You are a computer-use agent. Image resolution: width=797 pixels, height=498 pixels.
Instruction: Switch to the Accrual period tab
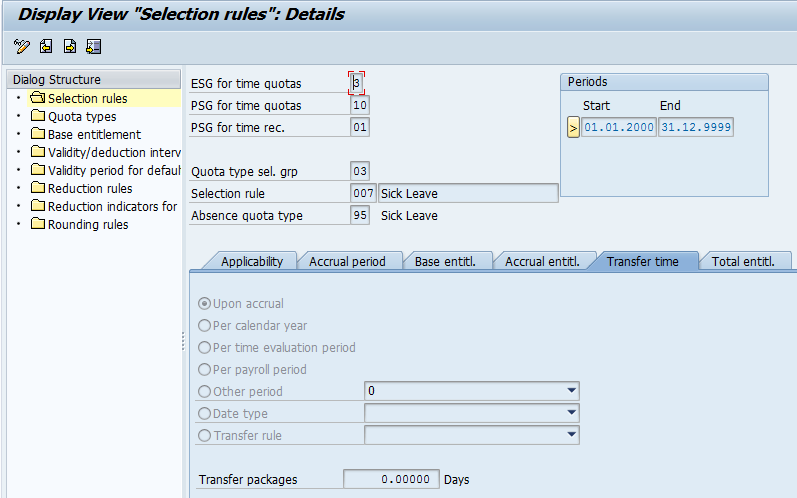(347, 261)
